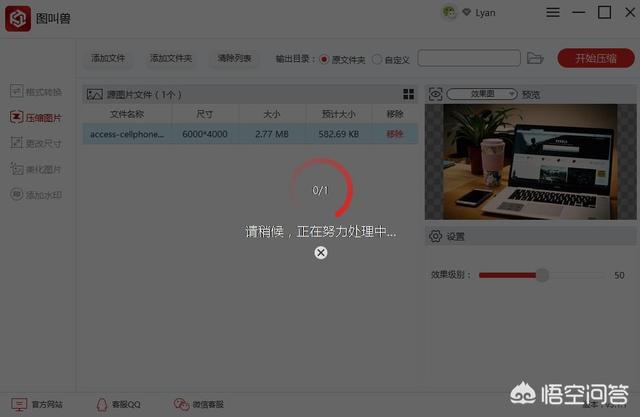Select the 自定义 custom output radio button
Image resolution: width=640 pixels, height=417 pixels.
pos(377,59)
